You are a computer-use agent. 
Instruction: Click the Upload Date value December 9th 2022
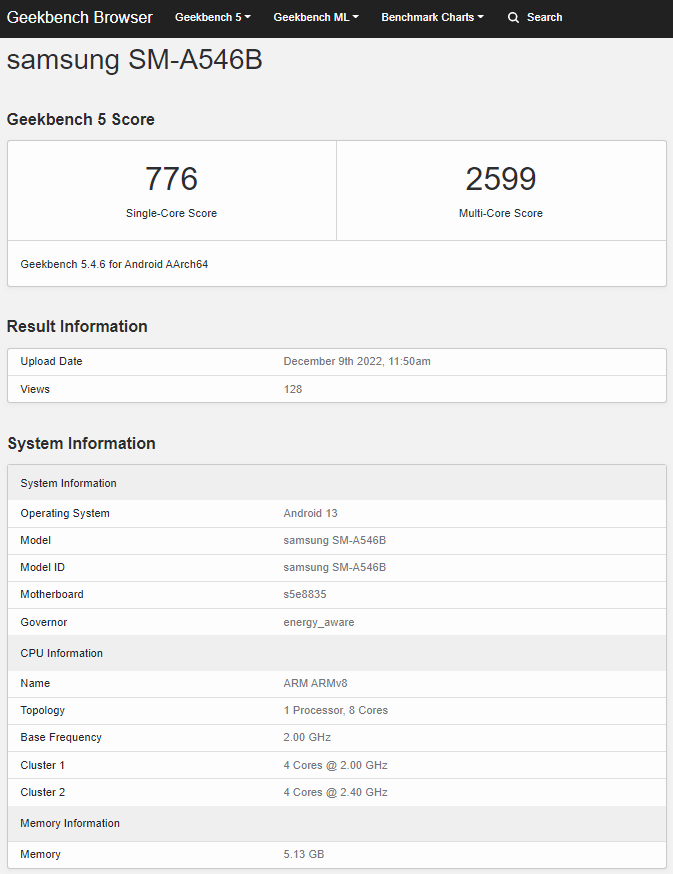[357, 362]
